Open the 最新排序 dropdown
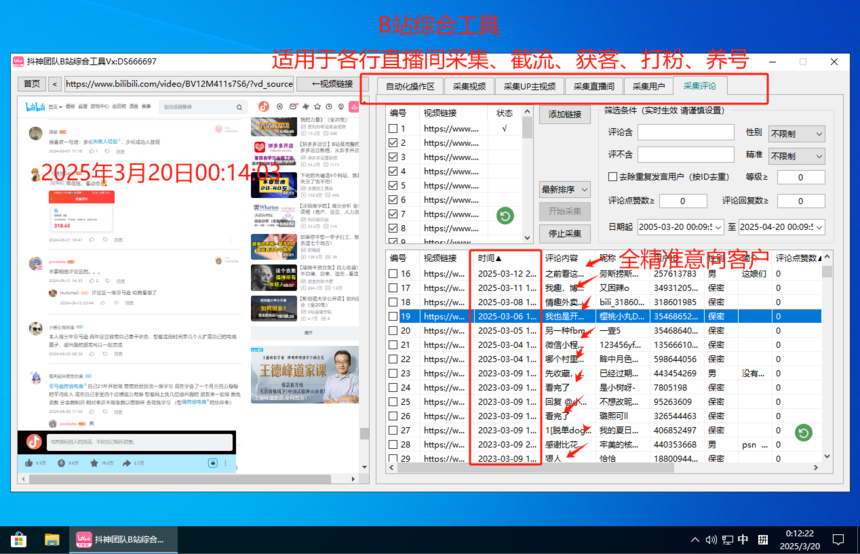 [565, 189]
